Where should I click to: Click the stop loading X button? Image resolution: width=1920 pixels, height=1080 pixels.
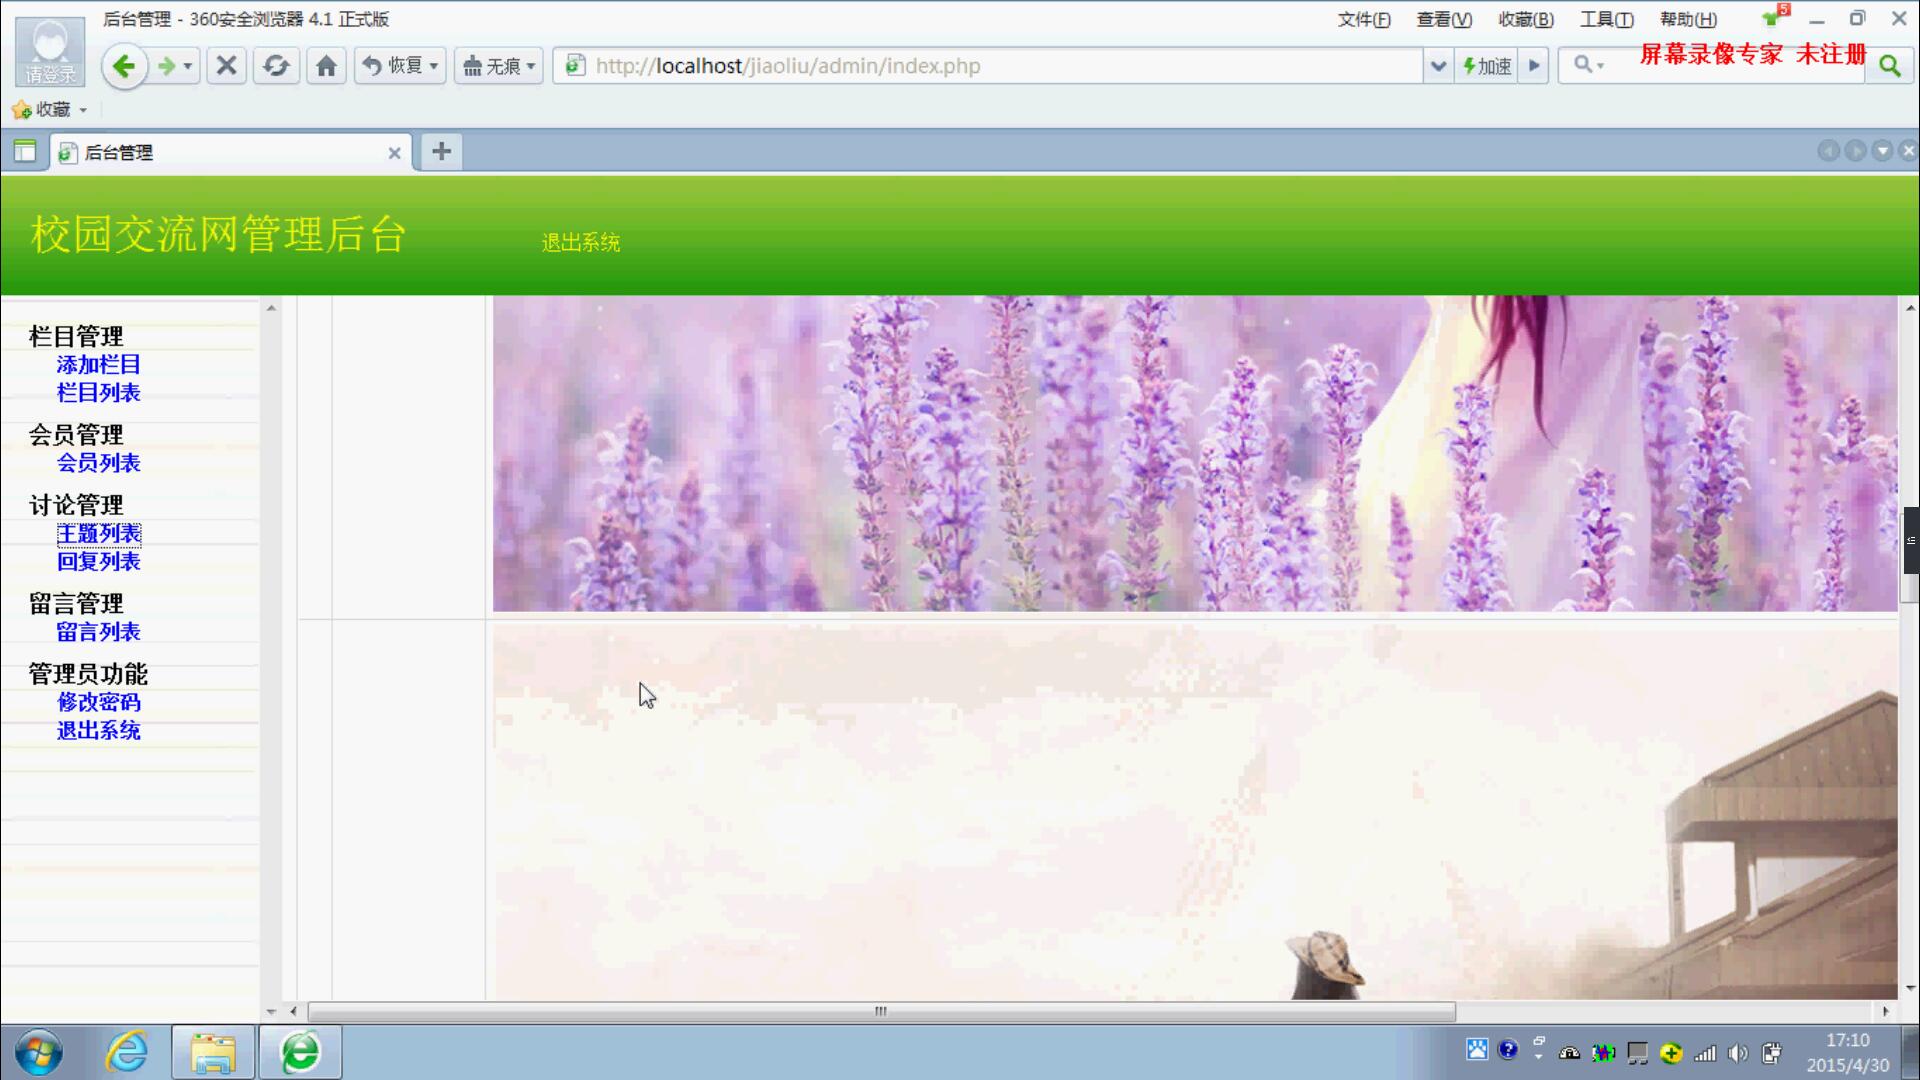227,66
